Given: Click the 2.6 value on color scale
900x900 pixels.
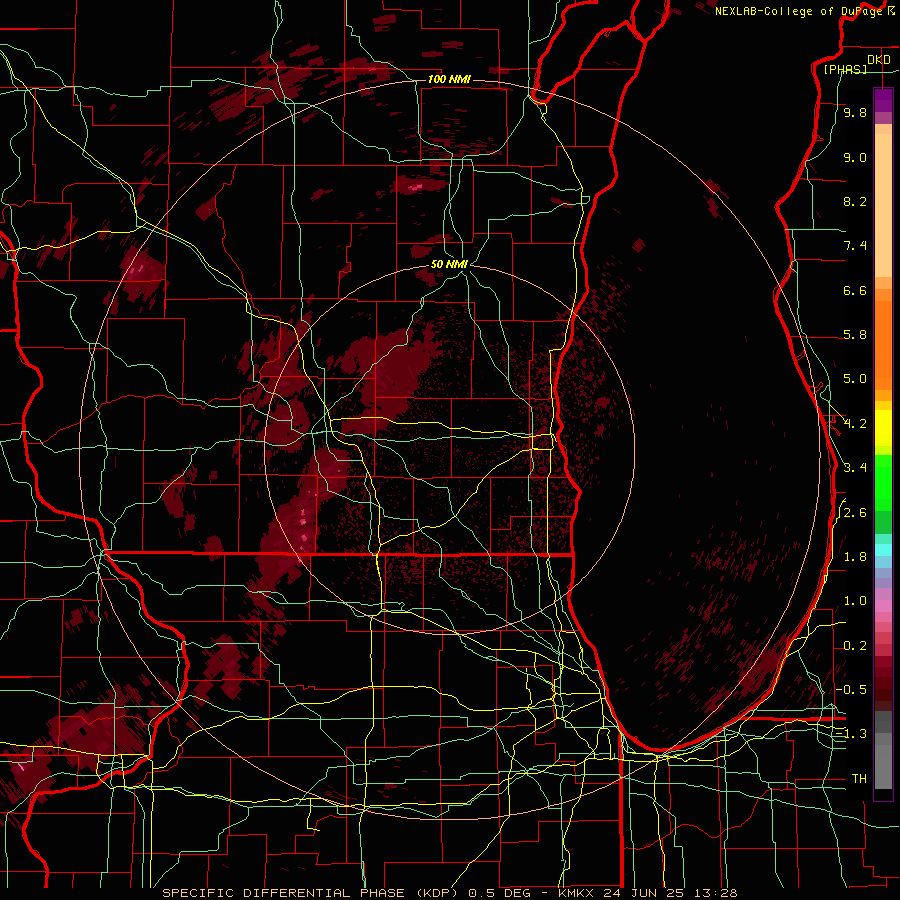Looking at the screenshot, I should [x=855, y=513].
